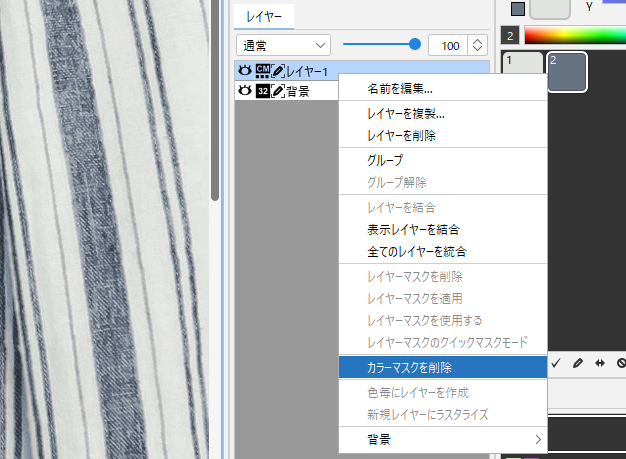This screenshot has height=459, width=626.
Task: Select グループ in the context menu
Action: point(443,160)
